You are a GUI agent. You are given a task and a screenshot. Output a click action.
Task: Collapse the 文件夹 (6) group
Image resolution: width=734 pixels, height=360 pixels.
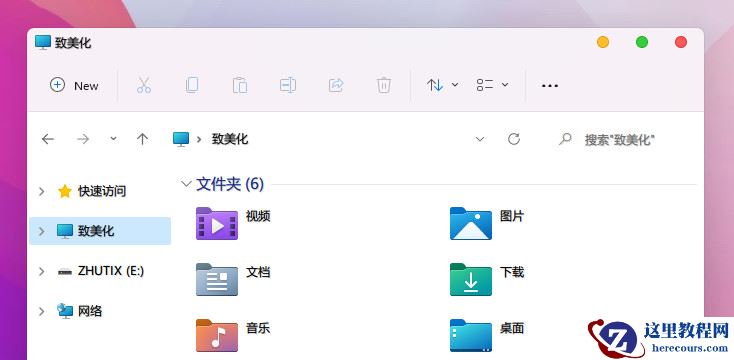pos(186,184)
